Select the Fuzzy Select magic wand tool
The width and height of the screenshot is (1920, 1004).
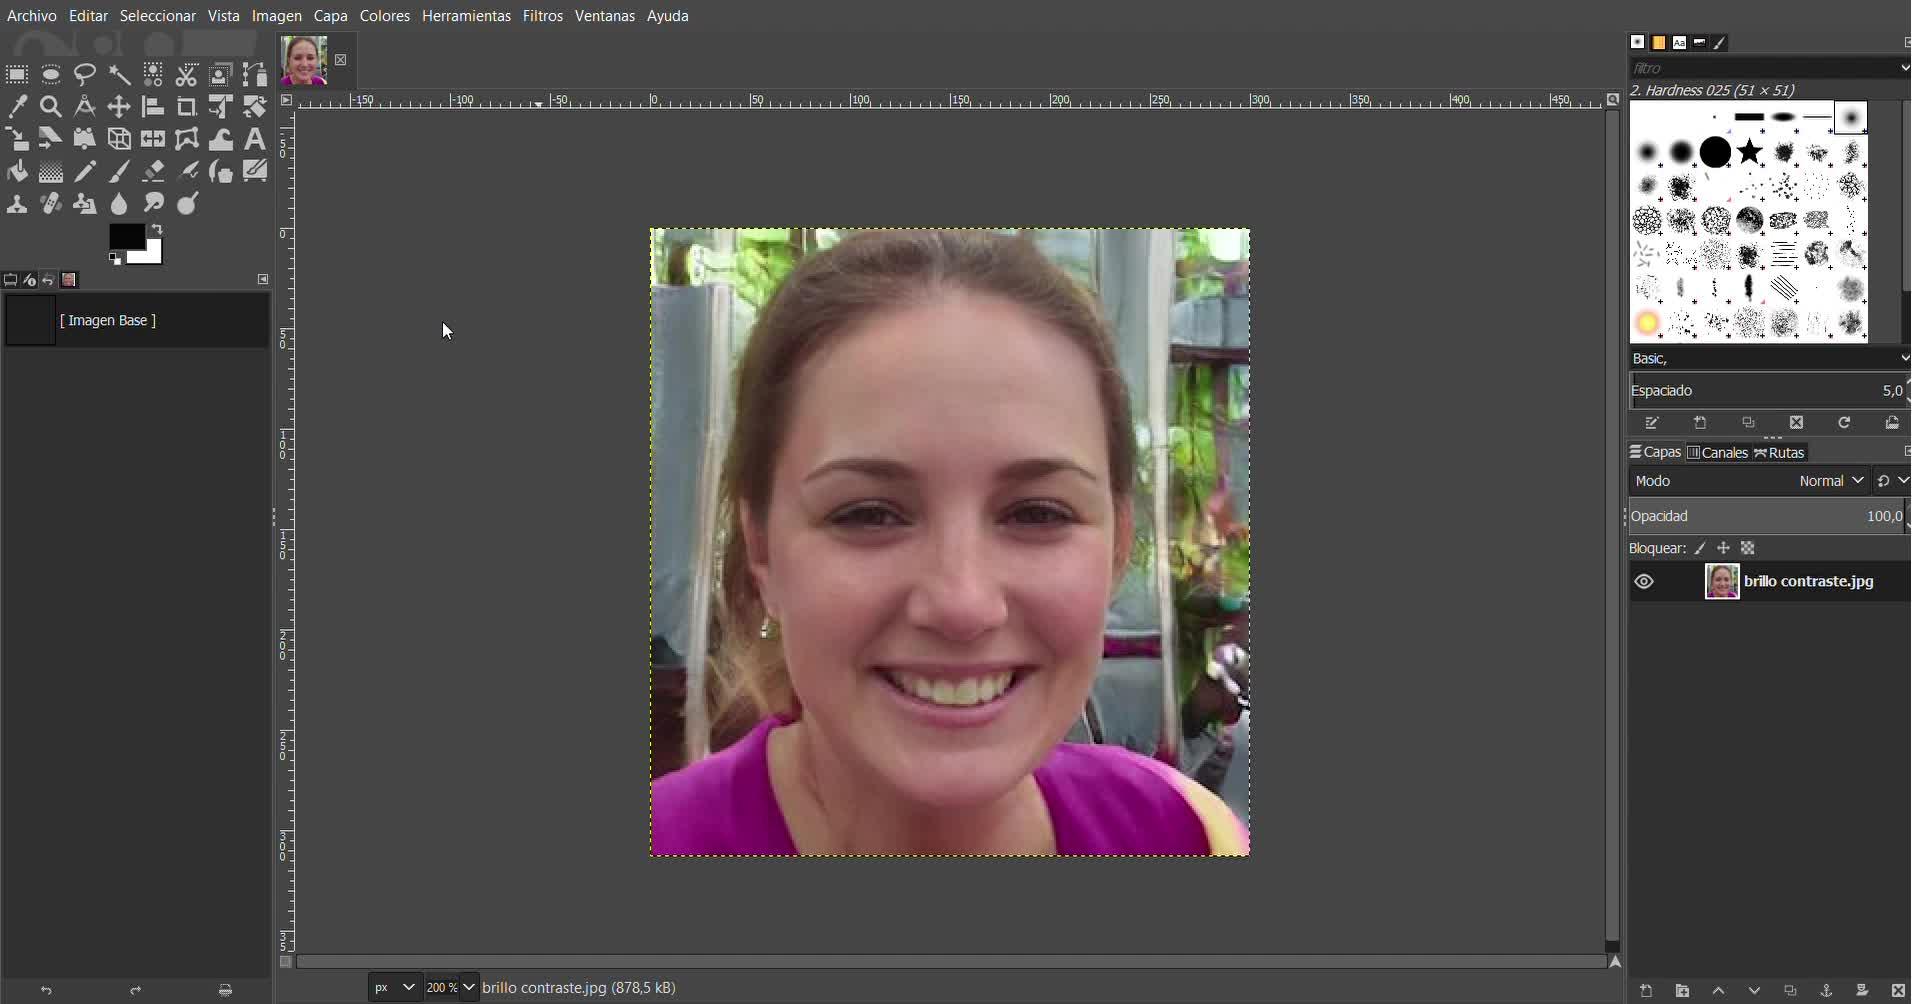click(x=119, y=75)
